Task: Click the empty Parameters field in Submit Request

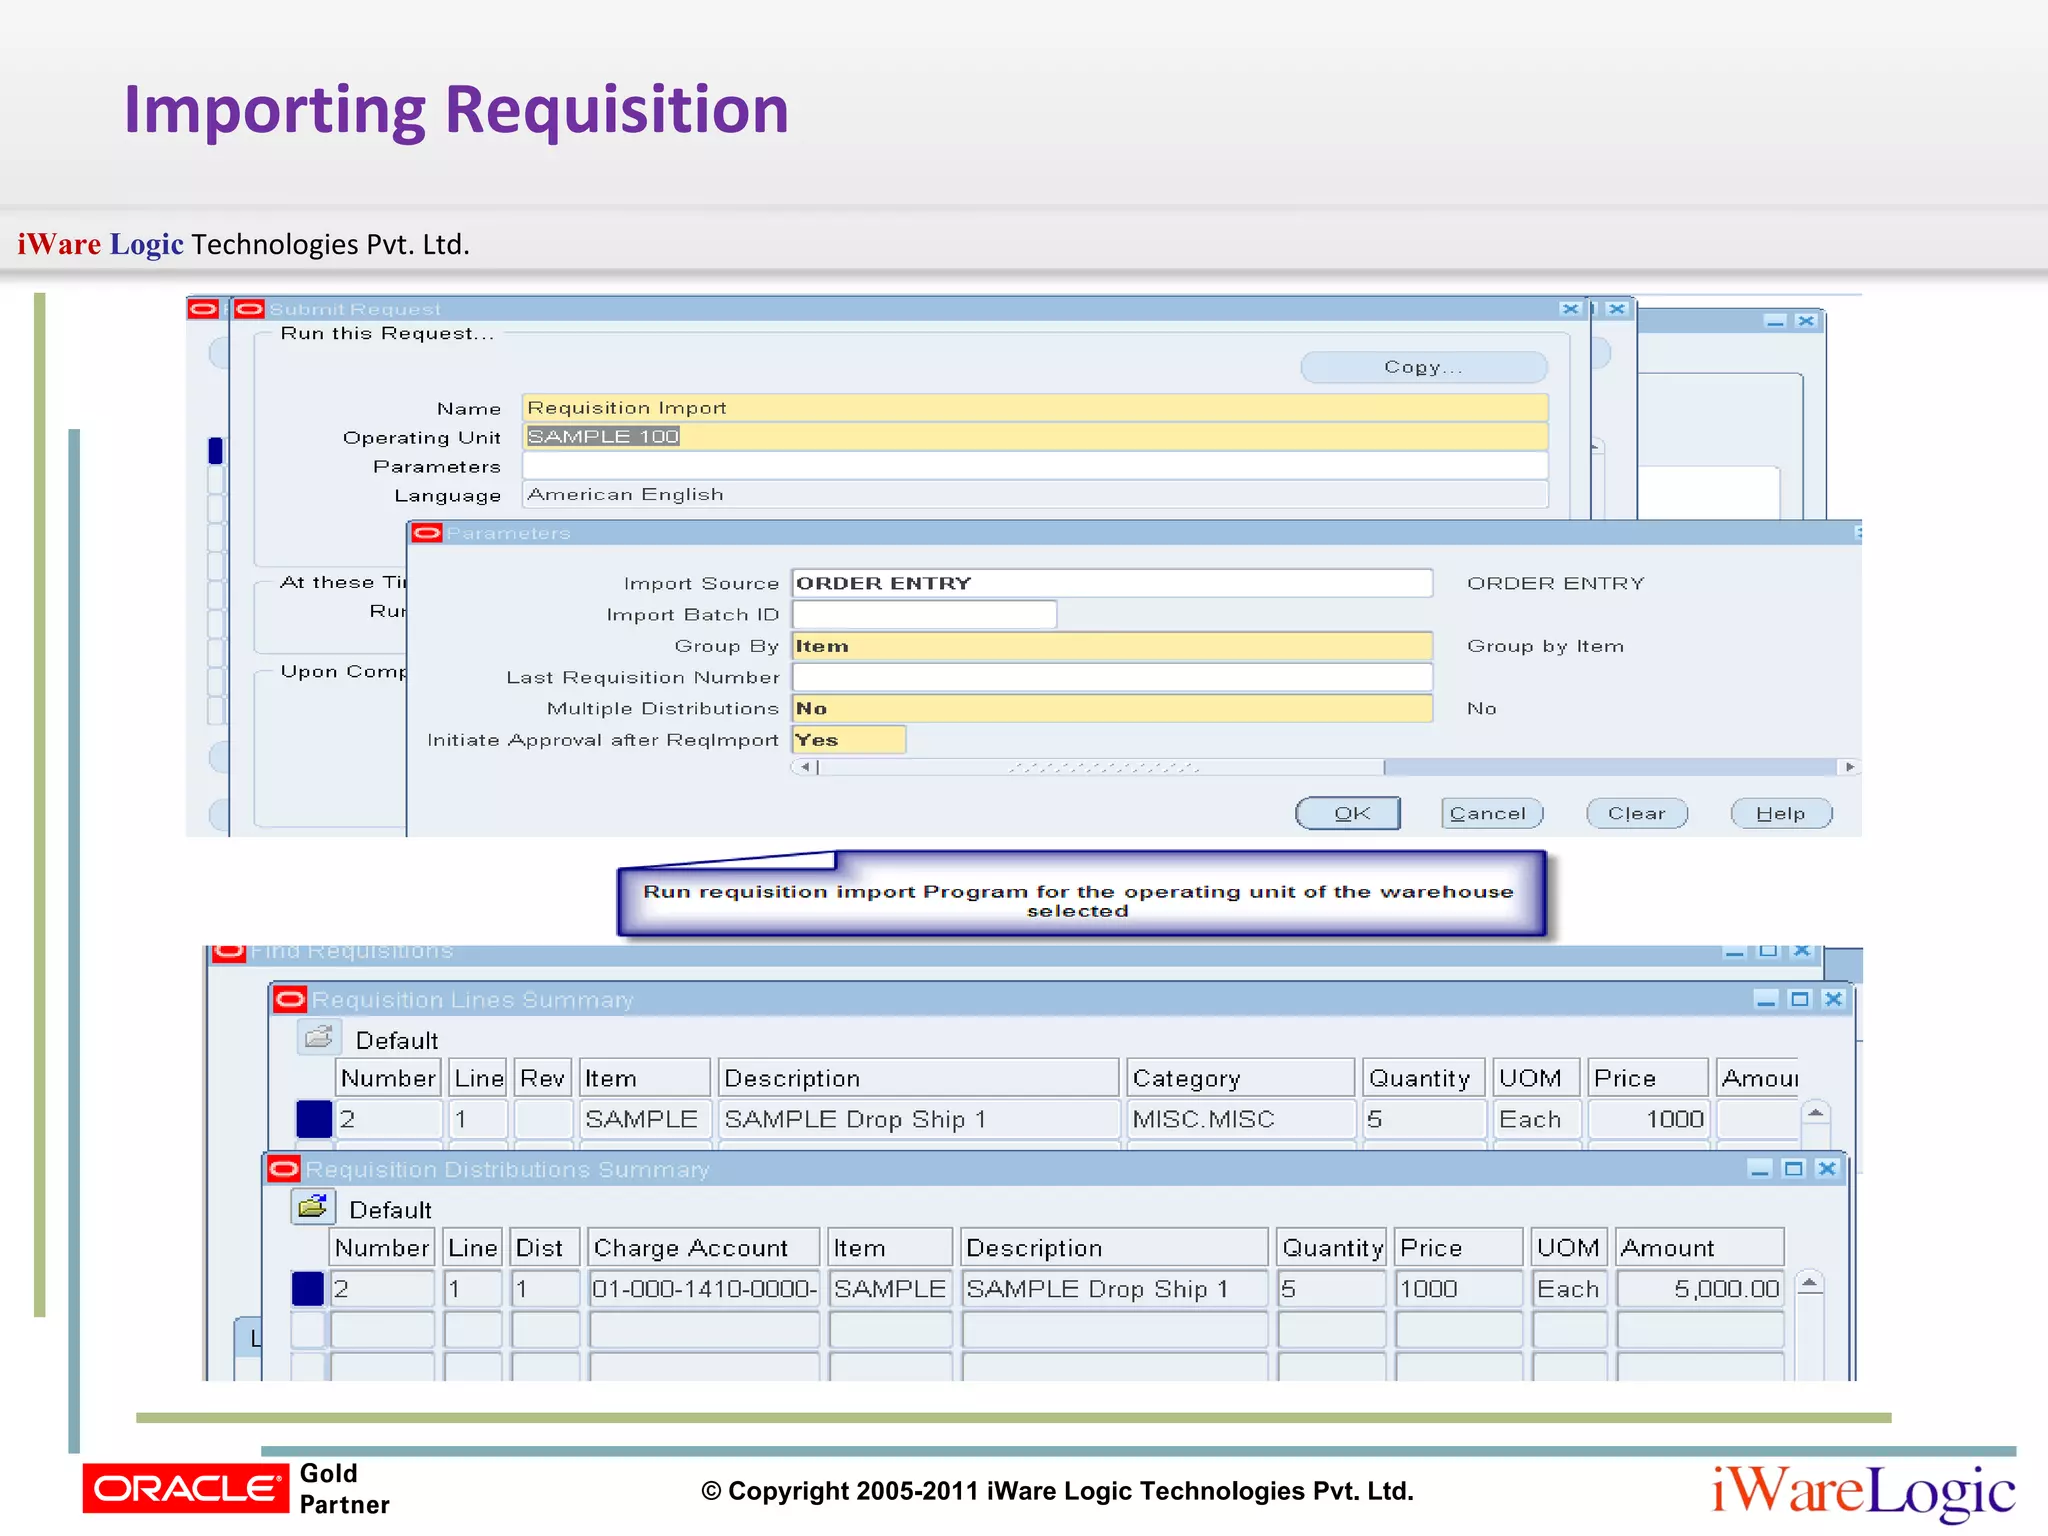Action: pos(1035,465)
